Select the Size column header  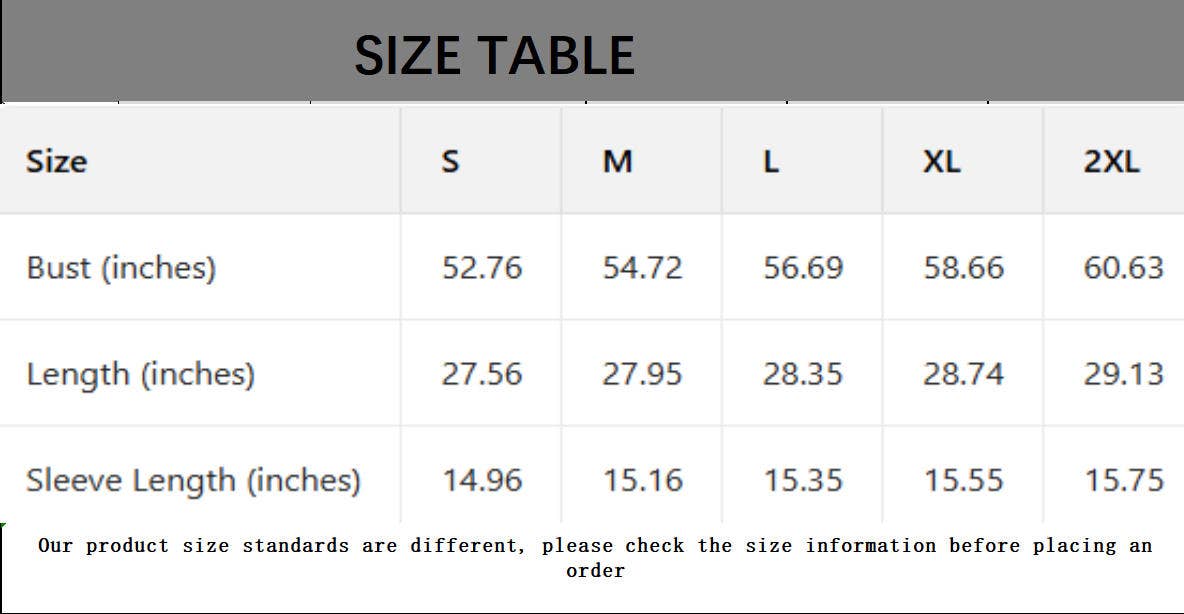pos(56,161)
